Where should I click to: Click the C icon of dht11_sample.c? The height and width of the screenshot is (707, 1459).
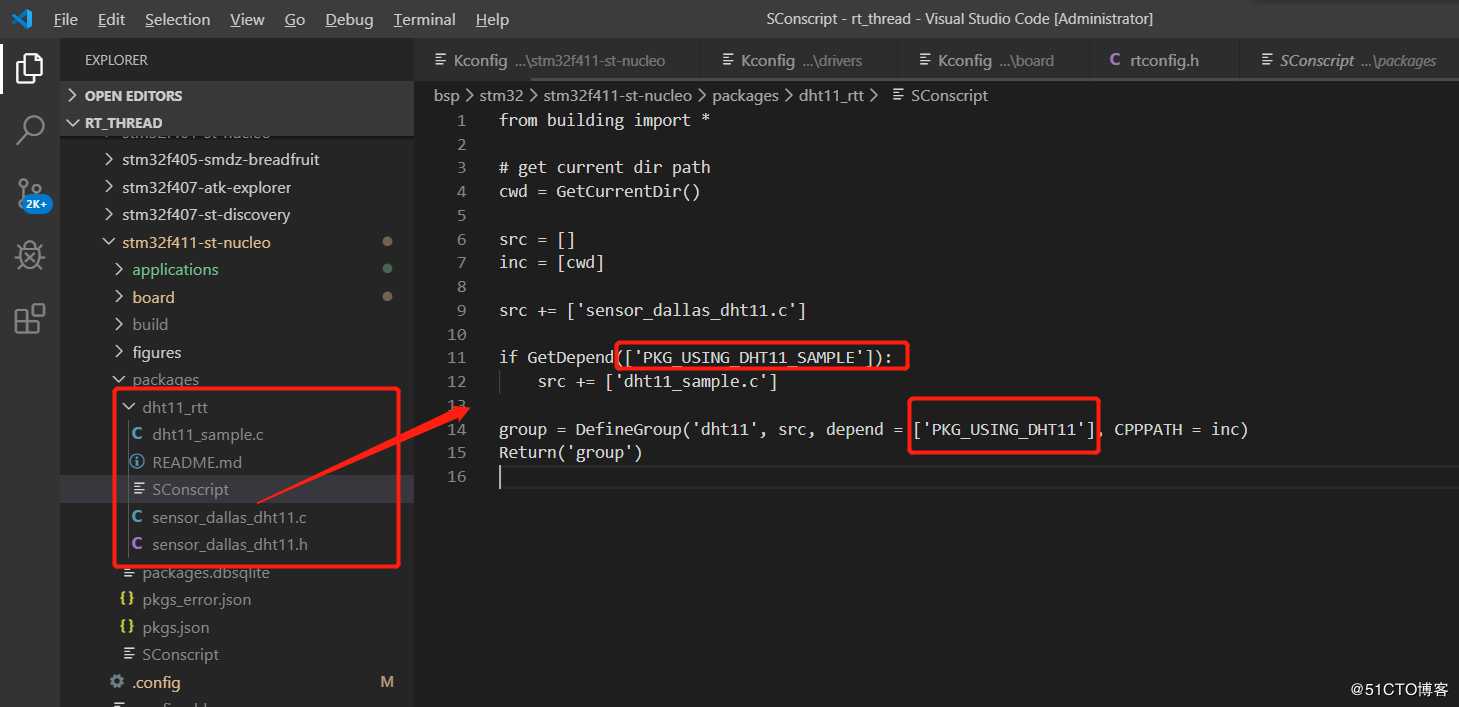pos(137,435)
